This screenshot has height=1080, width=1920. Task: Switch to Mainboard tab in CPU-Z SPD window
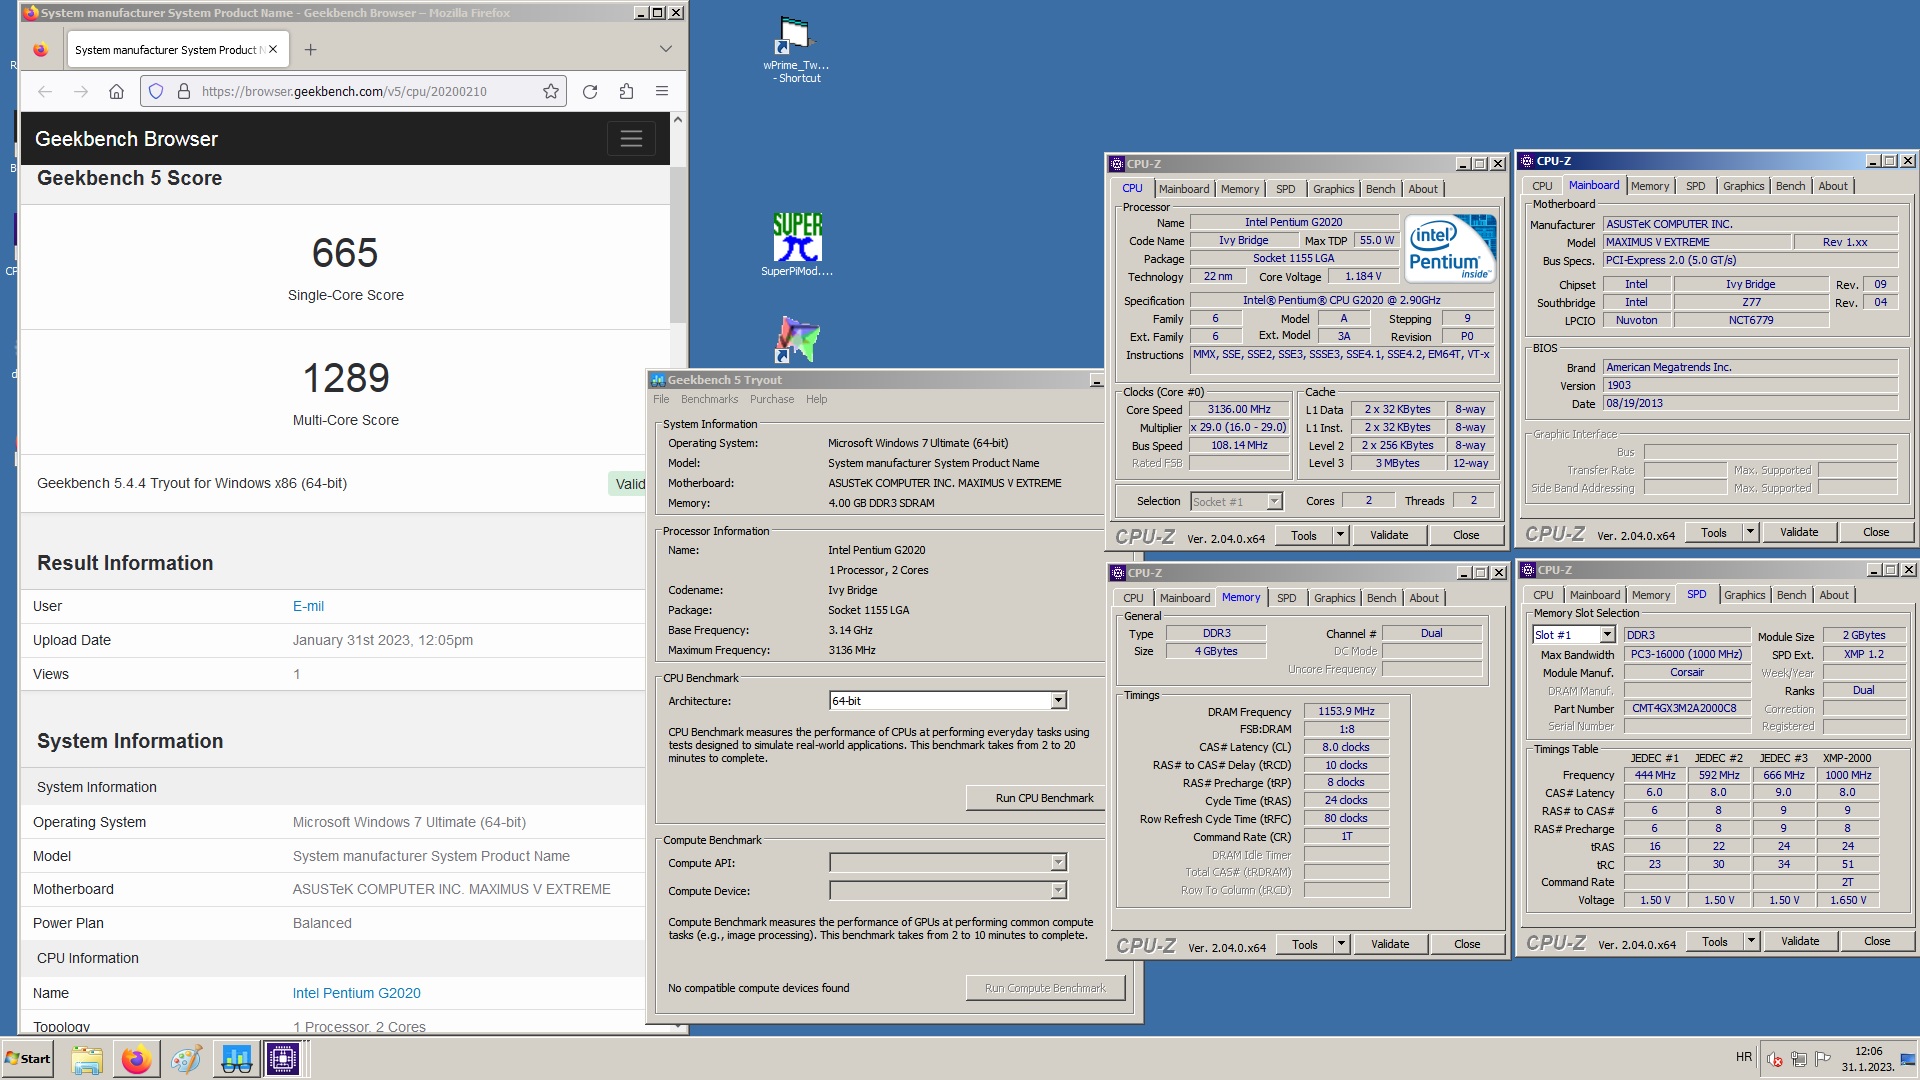tap(1595, 595)
